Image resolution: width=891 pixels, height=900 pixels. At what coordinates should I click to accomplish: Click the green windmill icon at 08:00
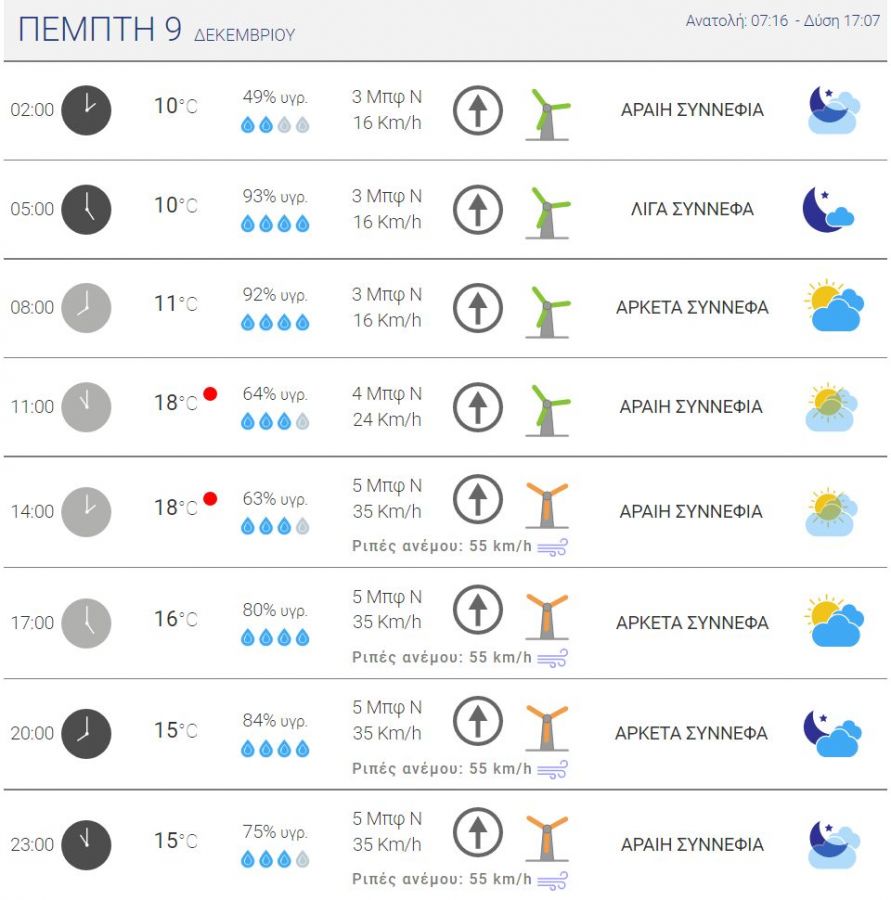pyautogui.click(x=547, y=310)
